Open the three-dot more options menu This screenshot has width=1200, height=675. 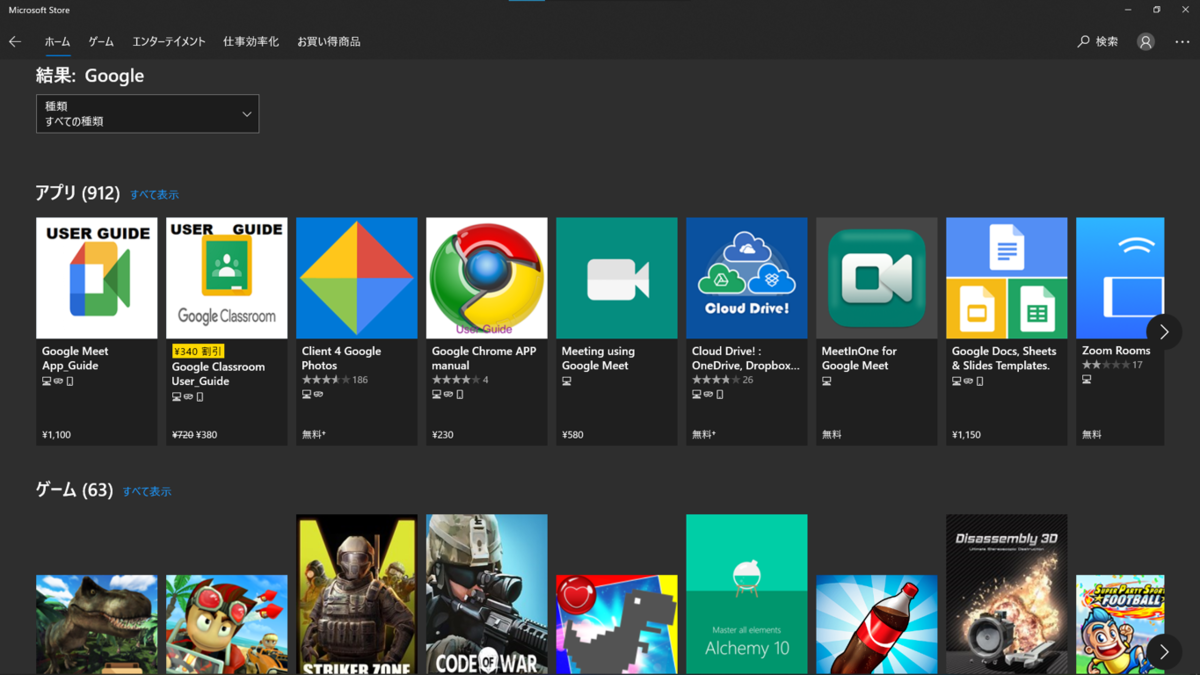(1182, 42)
